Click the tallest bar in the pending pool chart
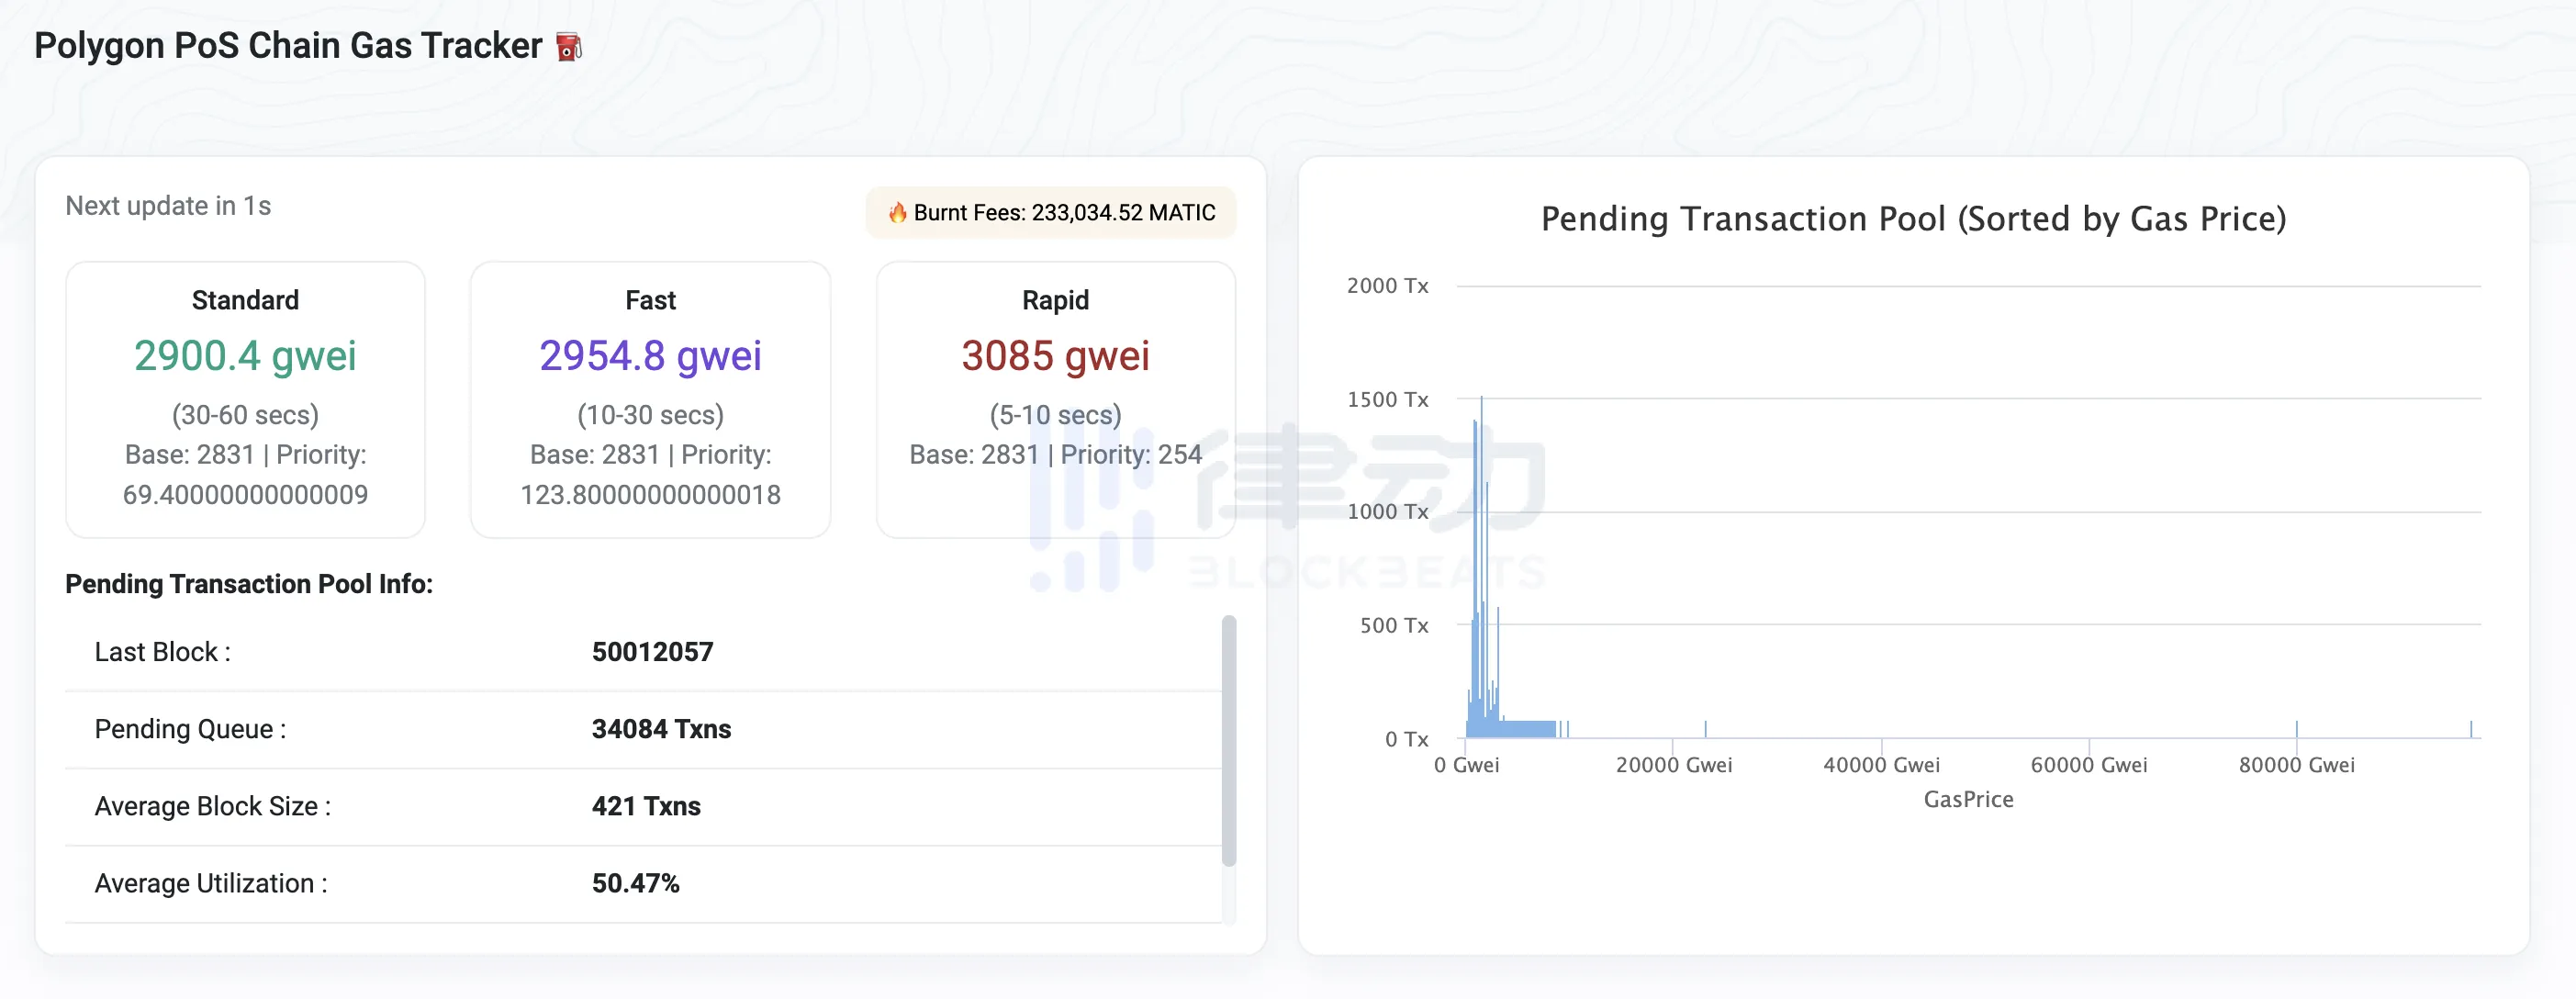The width and height of the screenshot is (2576, 999). [x=1481, y=560]
